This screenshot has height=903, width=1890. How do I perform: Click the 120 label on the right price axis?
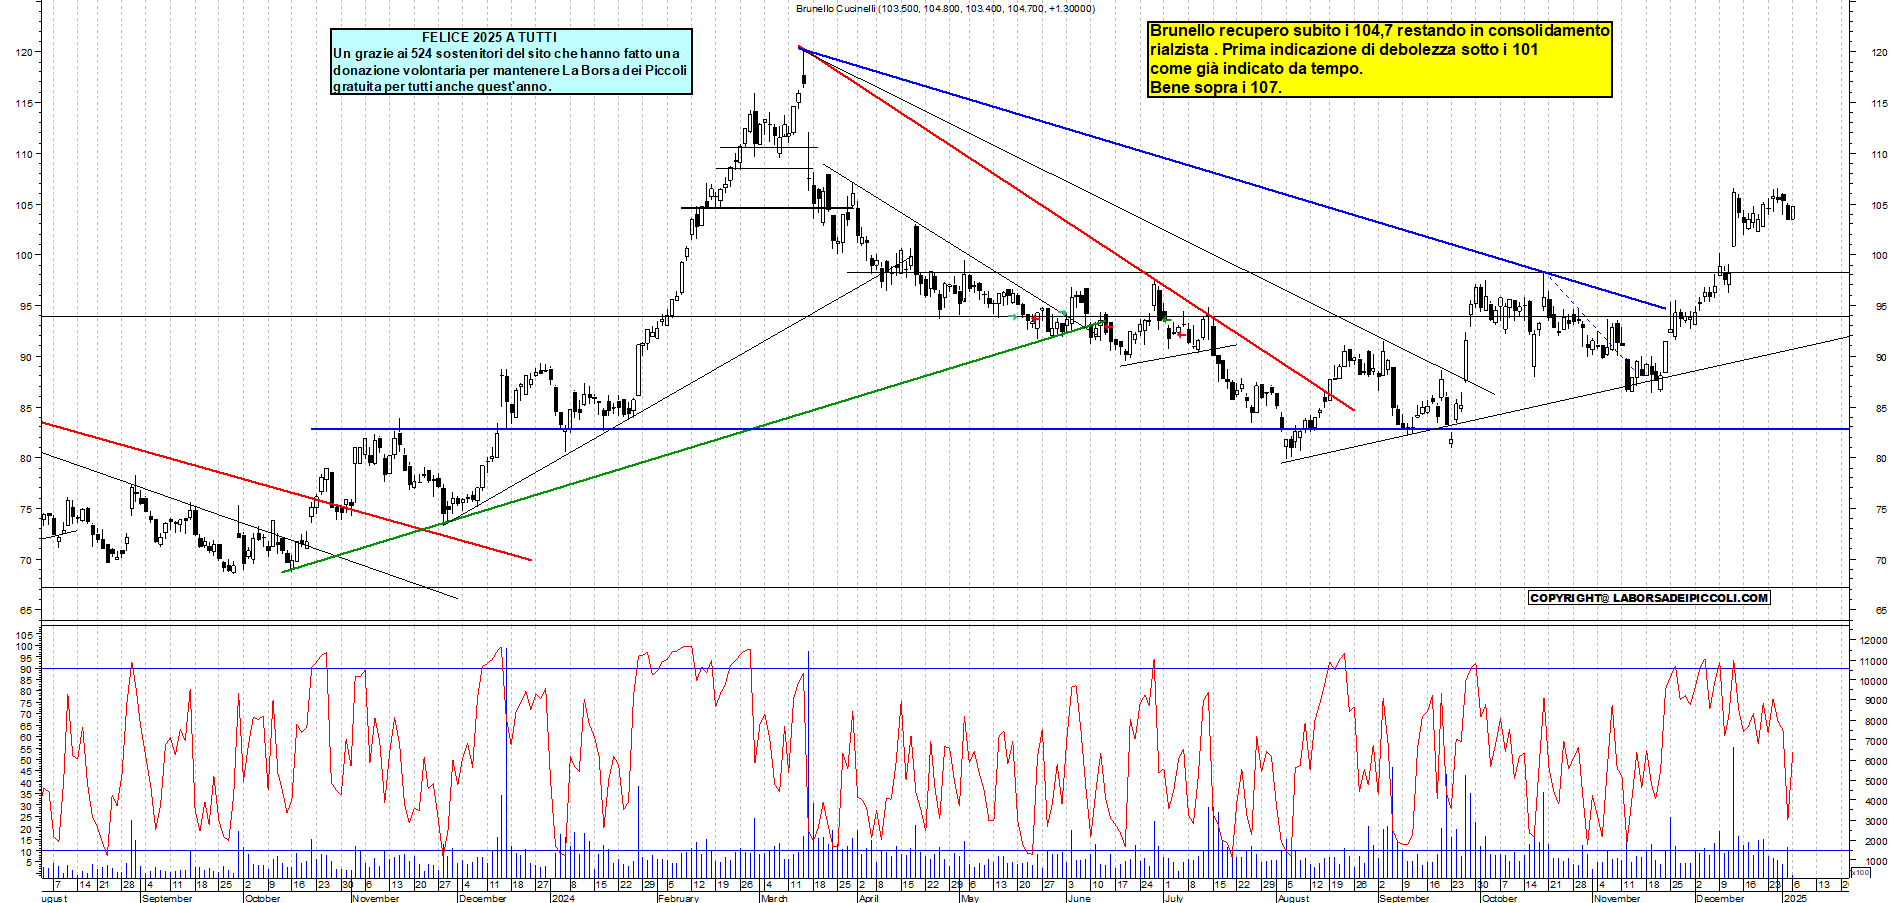click(1878, 52)
